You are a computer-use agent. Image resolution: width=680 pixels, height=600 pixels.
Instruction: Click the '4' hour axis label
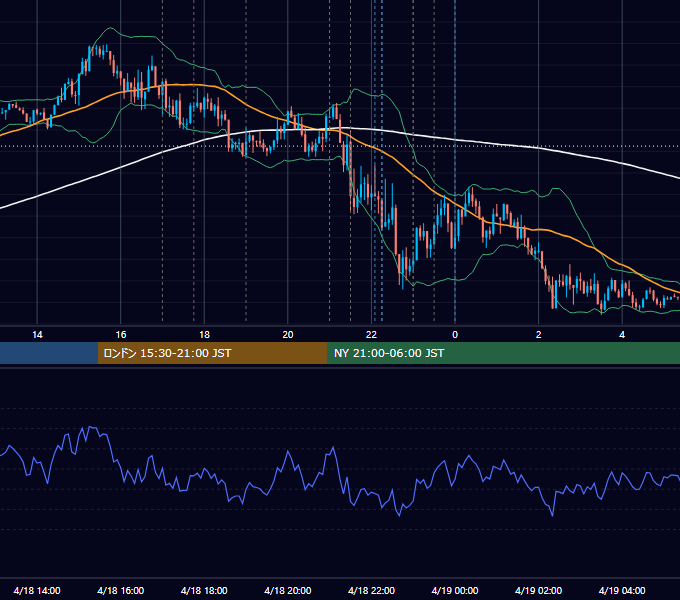622,335
